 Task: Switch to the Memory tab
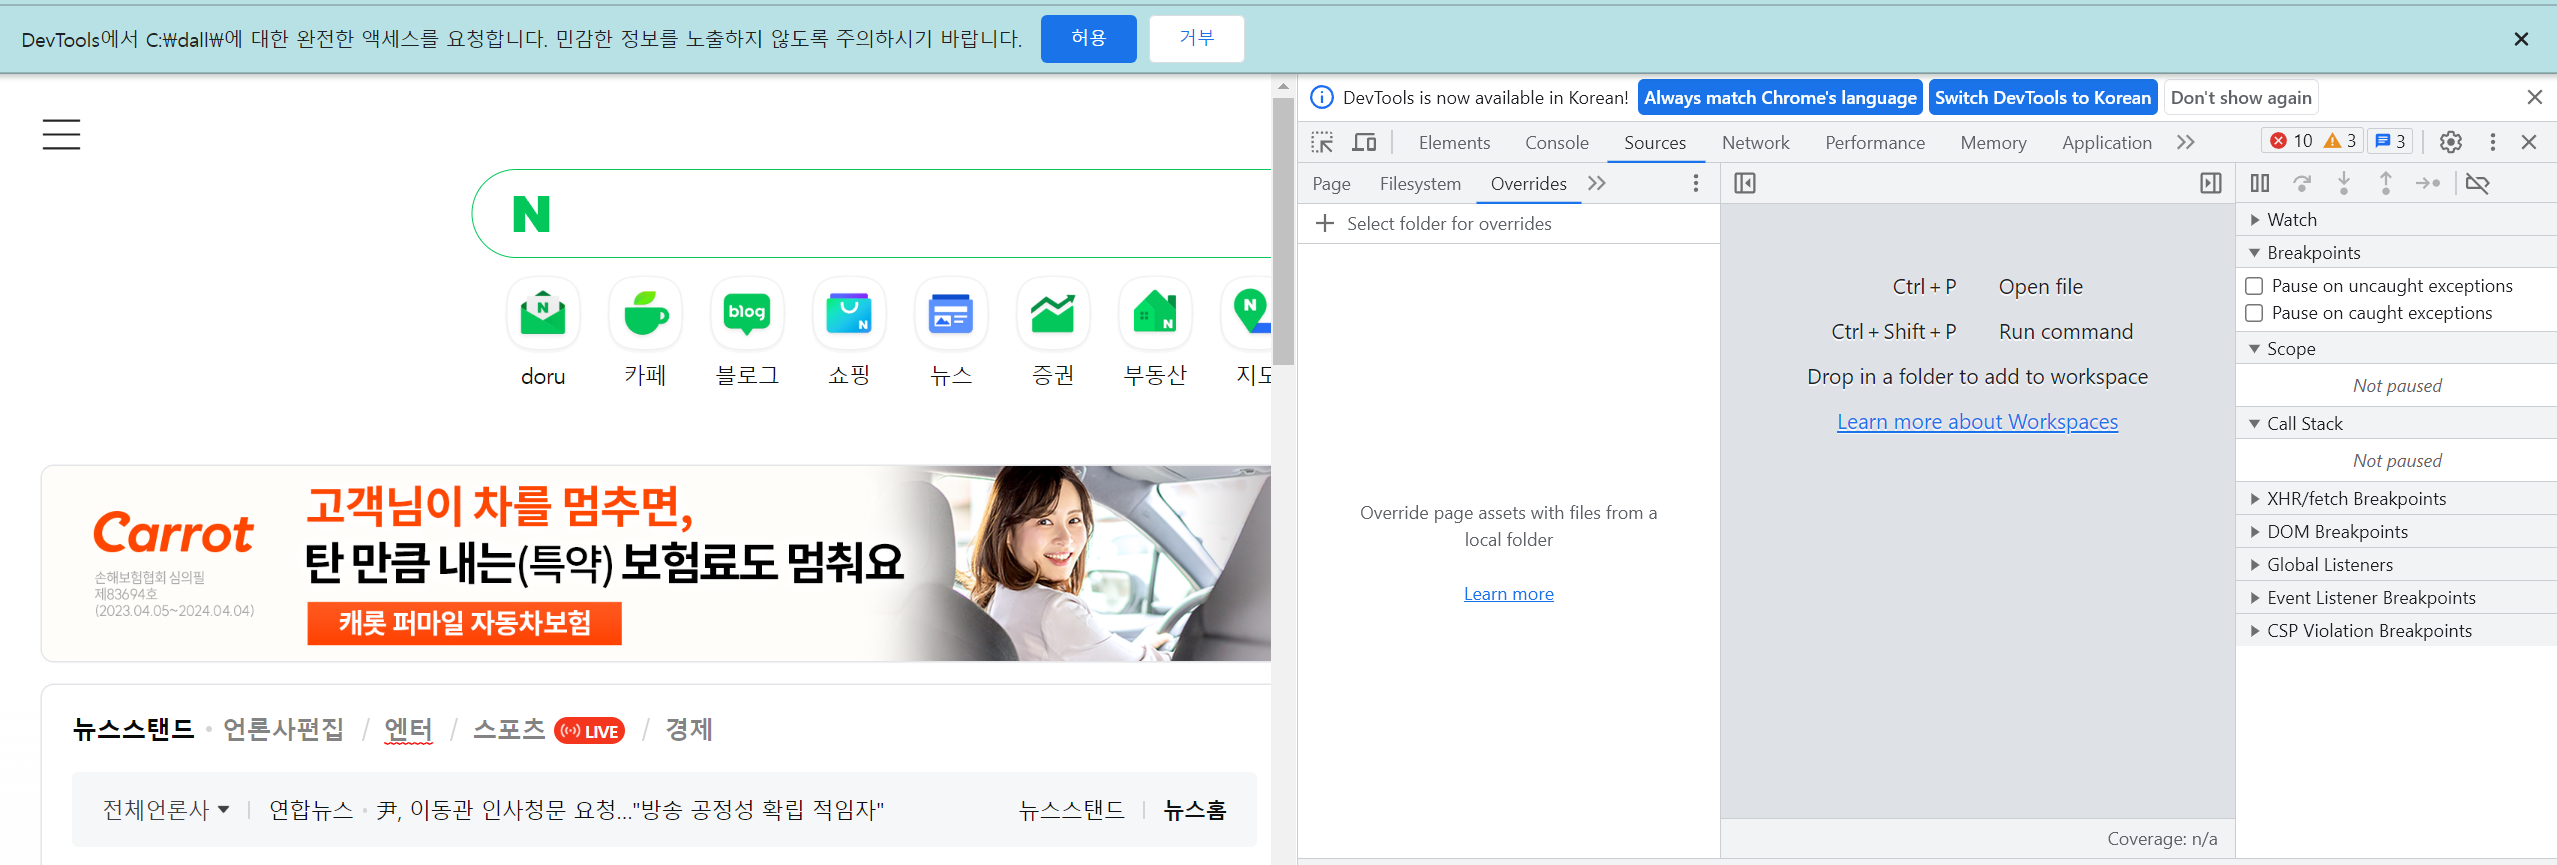(1993, 142)
